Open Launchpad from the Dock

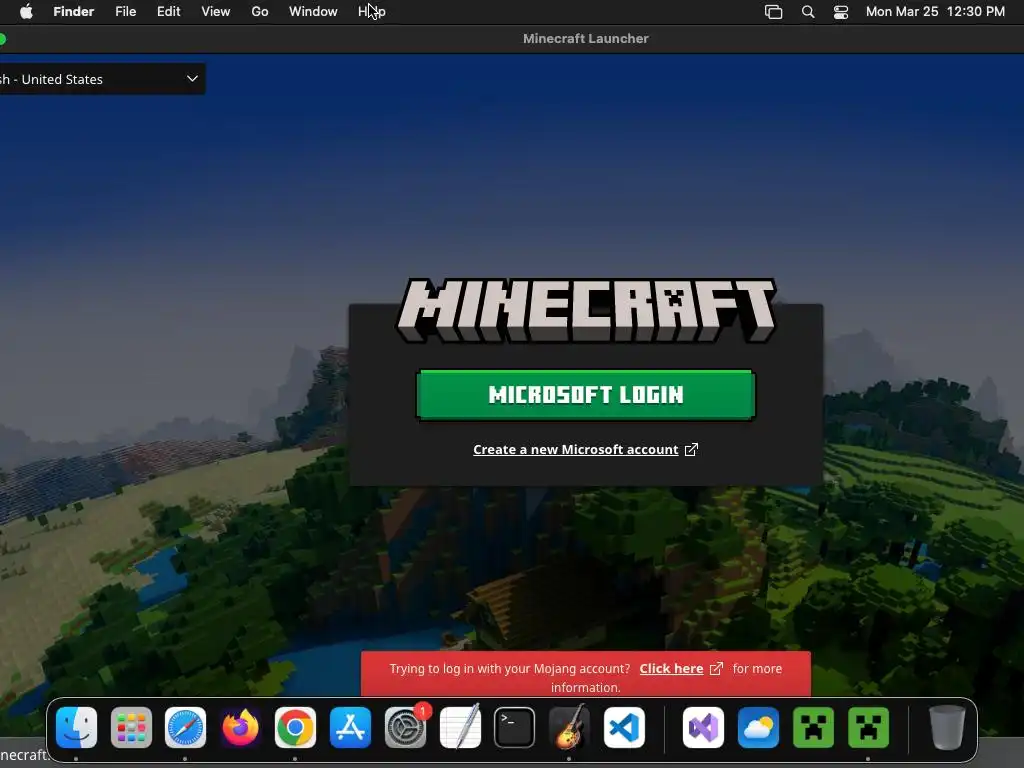click(x=131, y=727)
